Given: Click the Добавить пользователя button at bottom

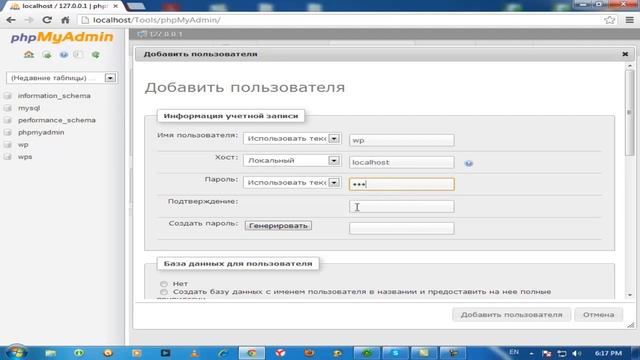Looking at the screenshot, I should [x=511, y=315].
